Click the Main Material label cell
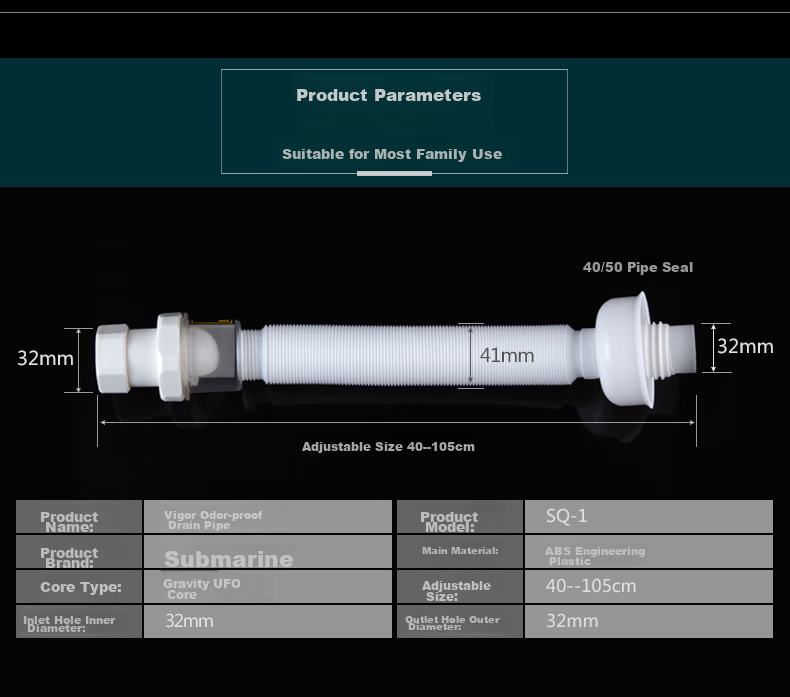790x697 pixels. click(x=459, y=551)
